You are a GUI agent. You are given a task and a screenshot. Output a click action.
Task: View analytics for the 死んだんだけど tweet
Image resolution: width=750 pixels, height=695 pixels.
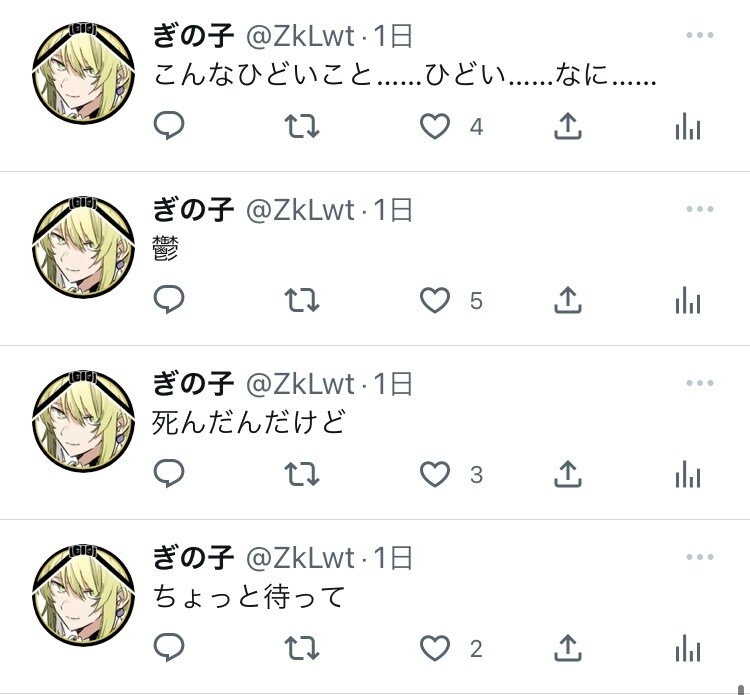pyautogui.click(x=688, y=474)
